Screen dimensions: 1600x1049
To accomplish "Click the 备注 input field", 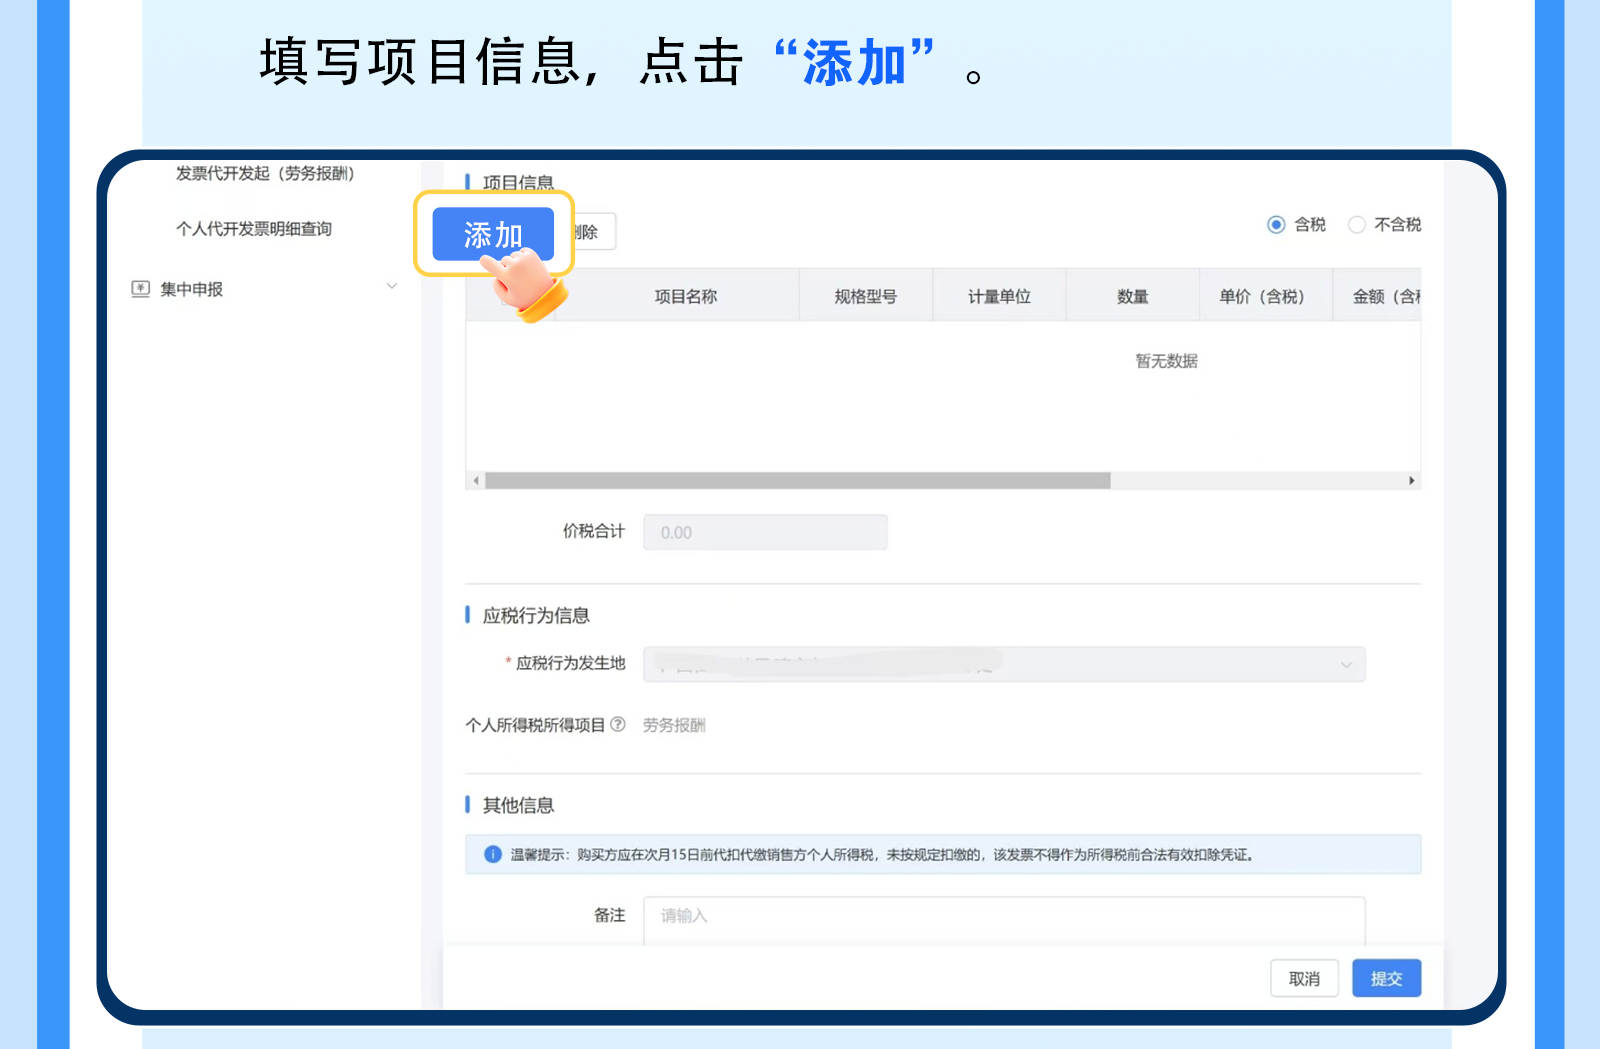I will click(1003, 917).
